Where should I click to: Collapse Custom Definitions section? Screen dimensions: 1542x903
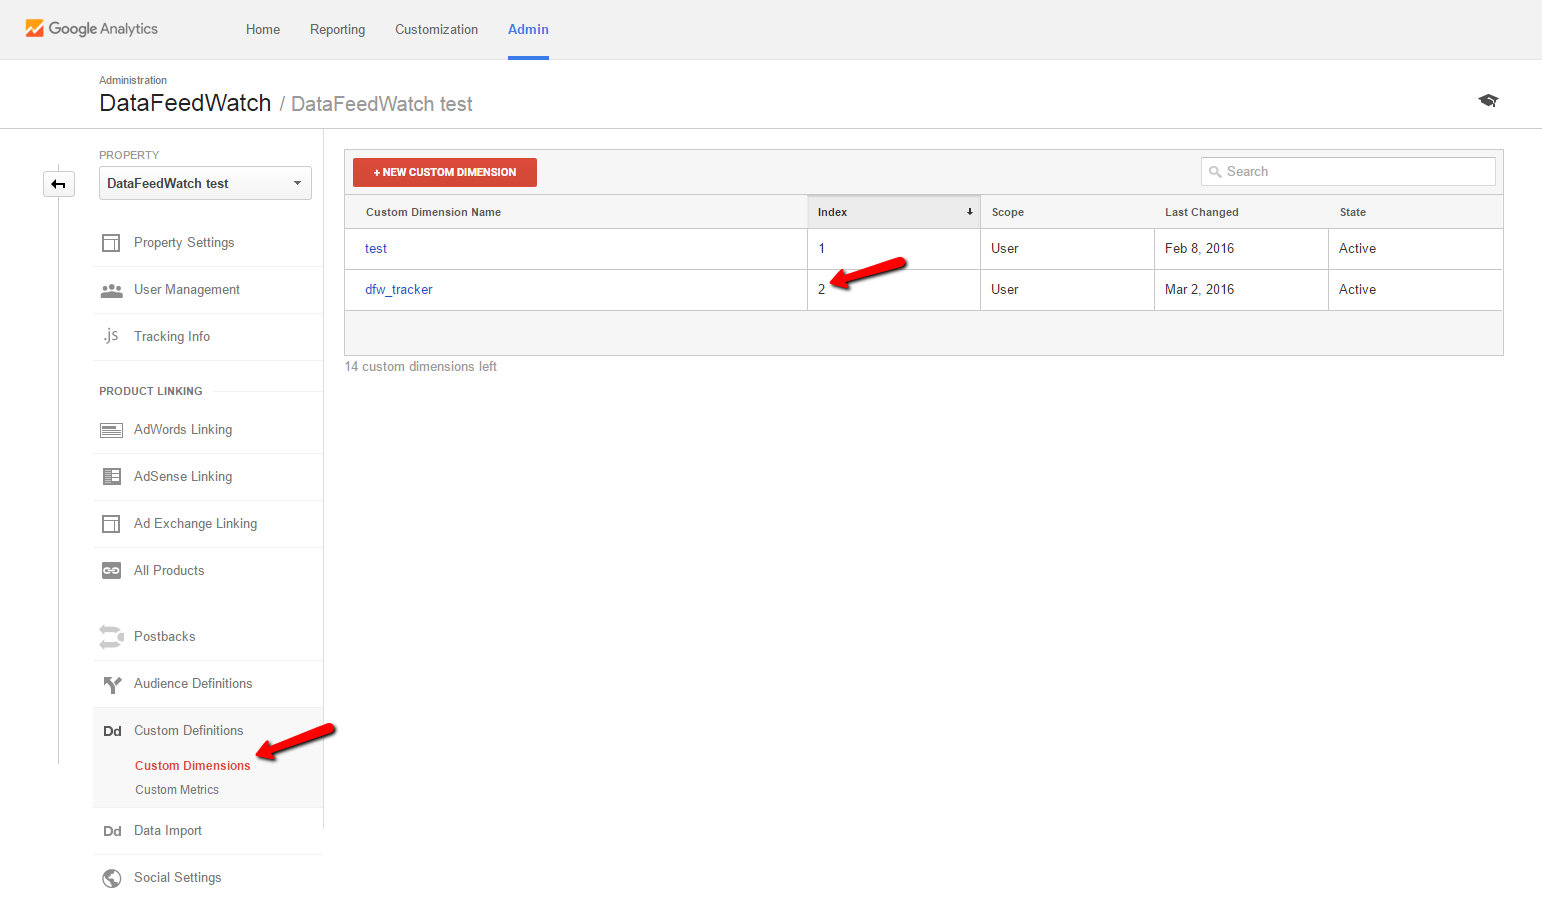click(189, 731)
